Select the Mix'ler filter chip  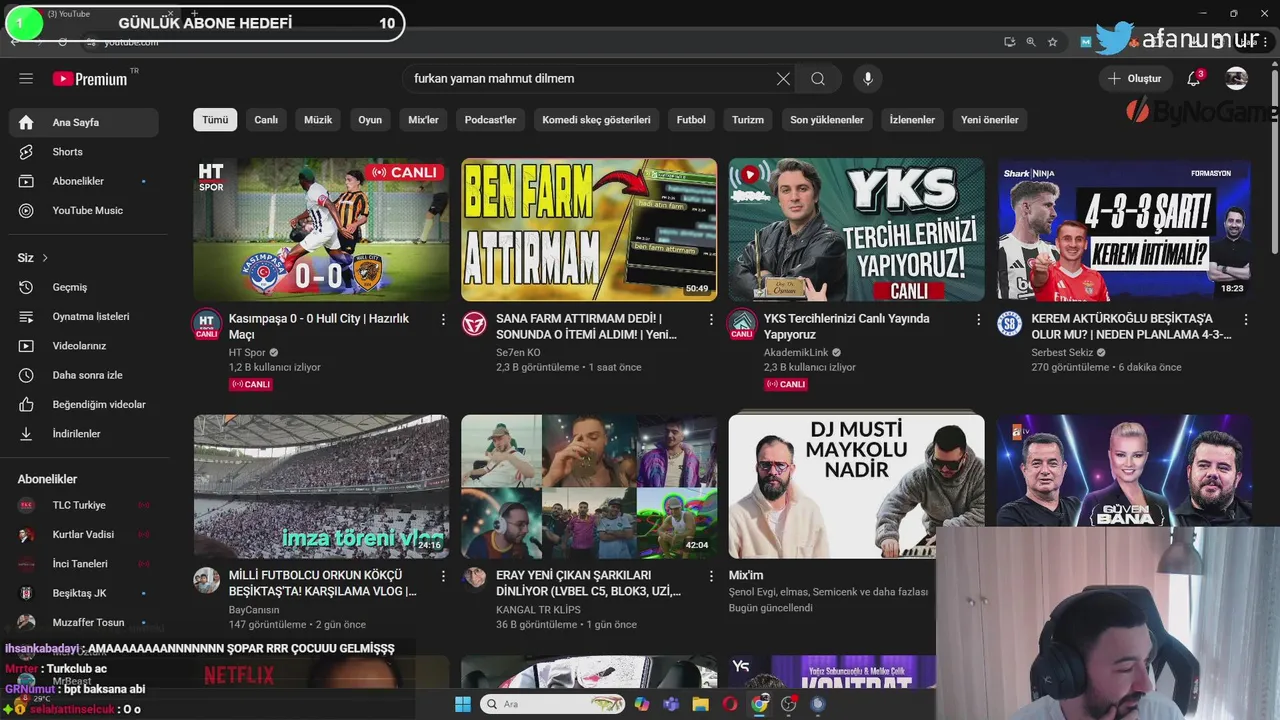coord(423,120)
